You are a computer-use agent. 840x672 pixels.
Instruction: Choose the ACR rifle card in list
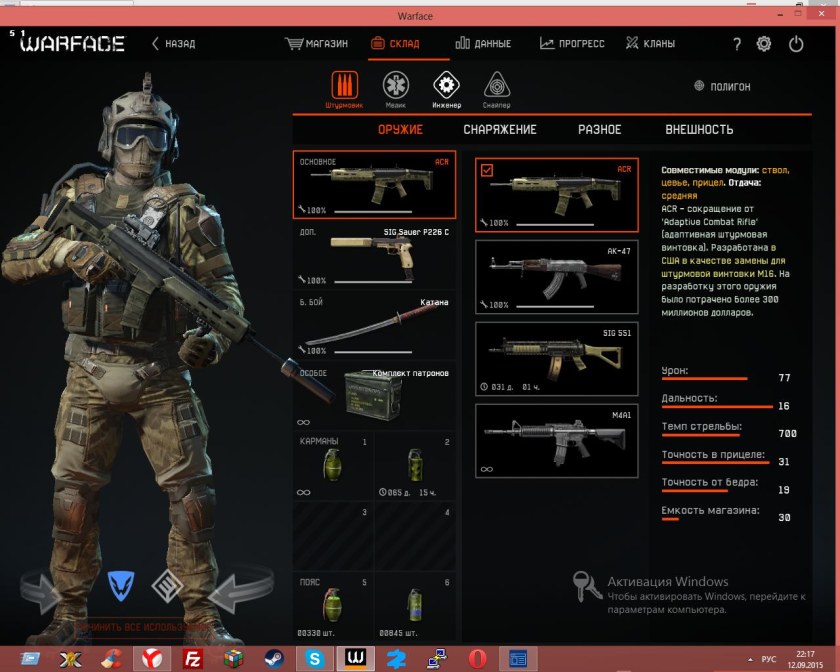pos(557,195)
